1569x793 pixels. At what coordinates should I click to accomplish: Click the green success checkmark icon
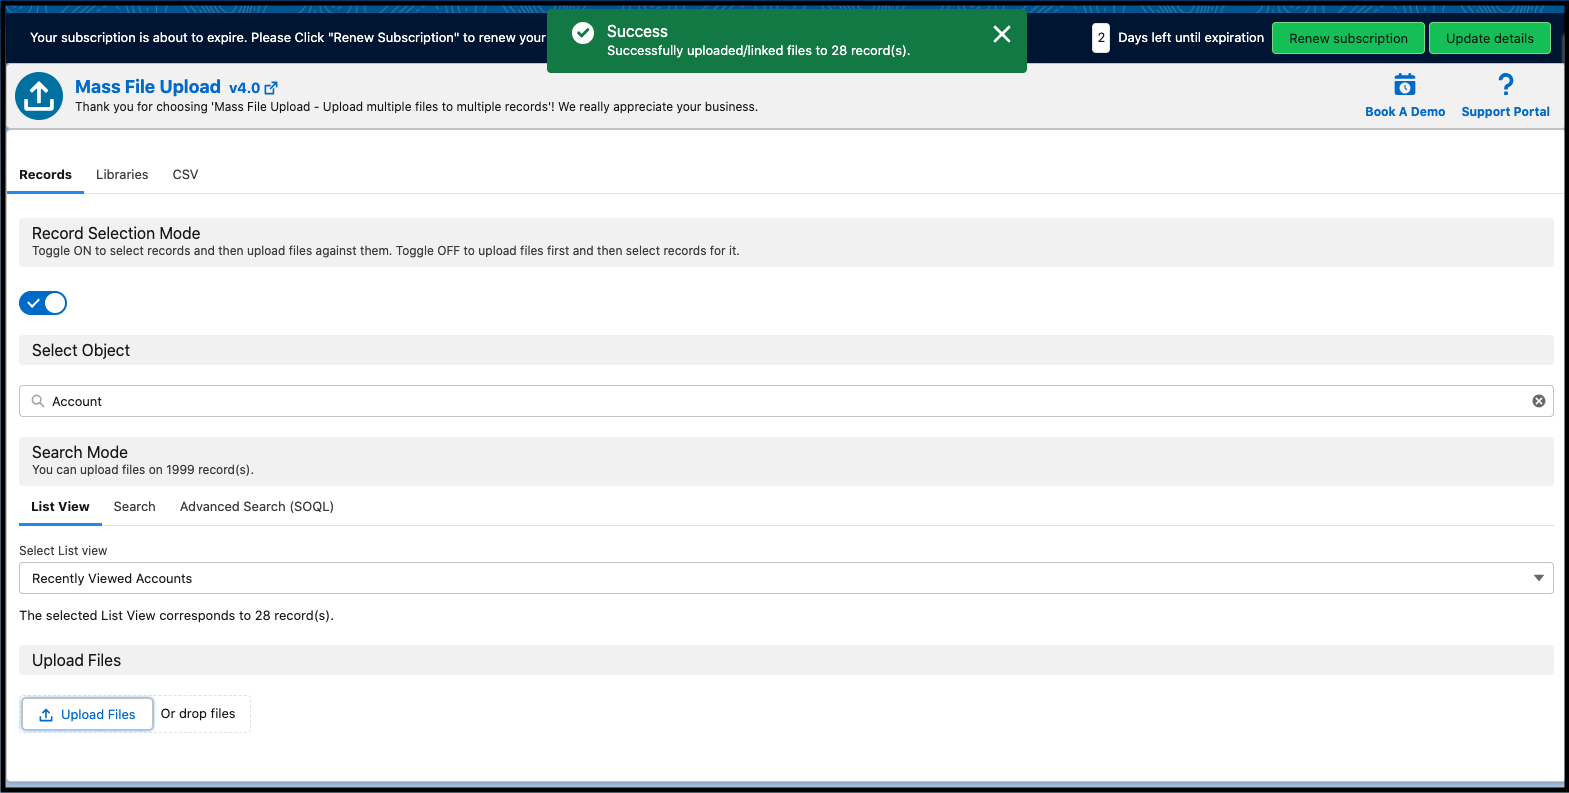[x=583, y=33]
